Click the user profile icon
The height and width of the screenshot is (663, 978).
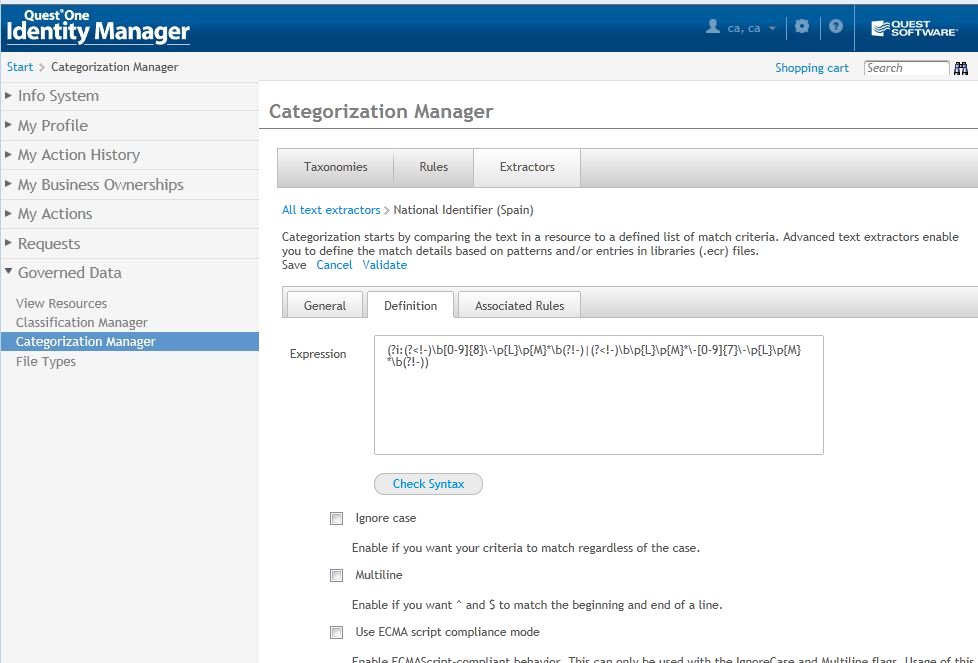click(x=713, y=28)
